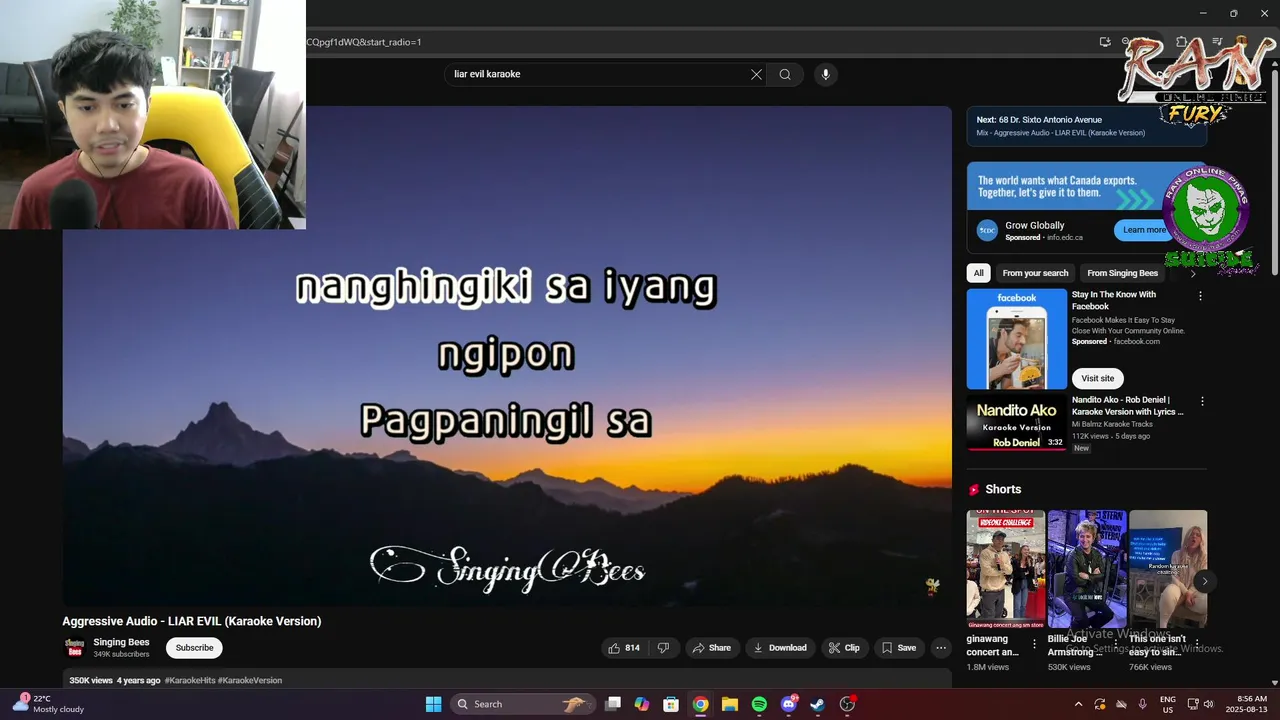Dislike the video using the thumbs-down icon

coord(663,648)
